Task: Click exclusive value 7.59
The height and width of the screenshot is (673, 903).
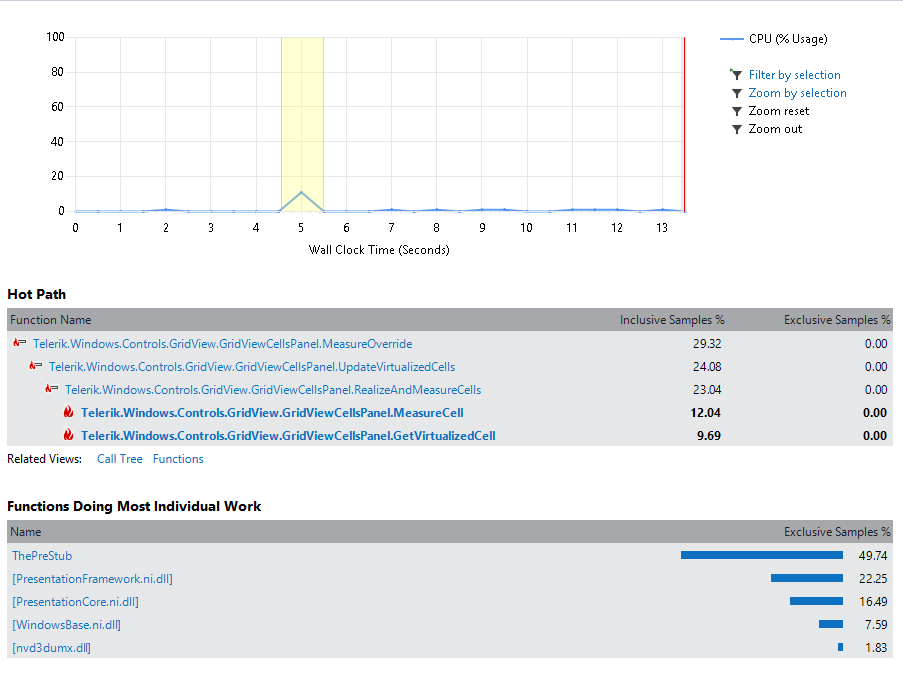Action: (876, 625)
